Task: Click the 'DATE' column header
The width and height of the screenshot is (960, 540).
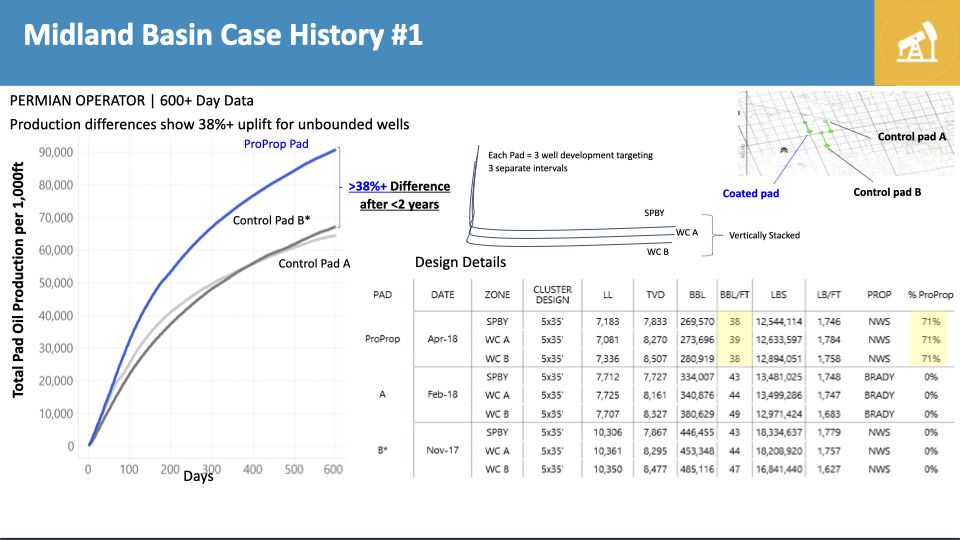Action: pyautogui.click(x=443, y=294)
